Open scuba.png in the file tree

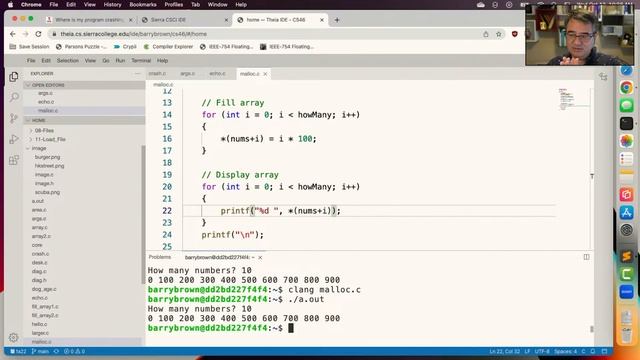coord(47,192)
